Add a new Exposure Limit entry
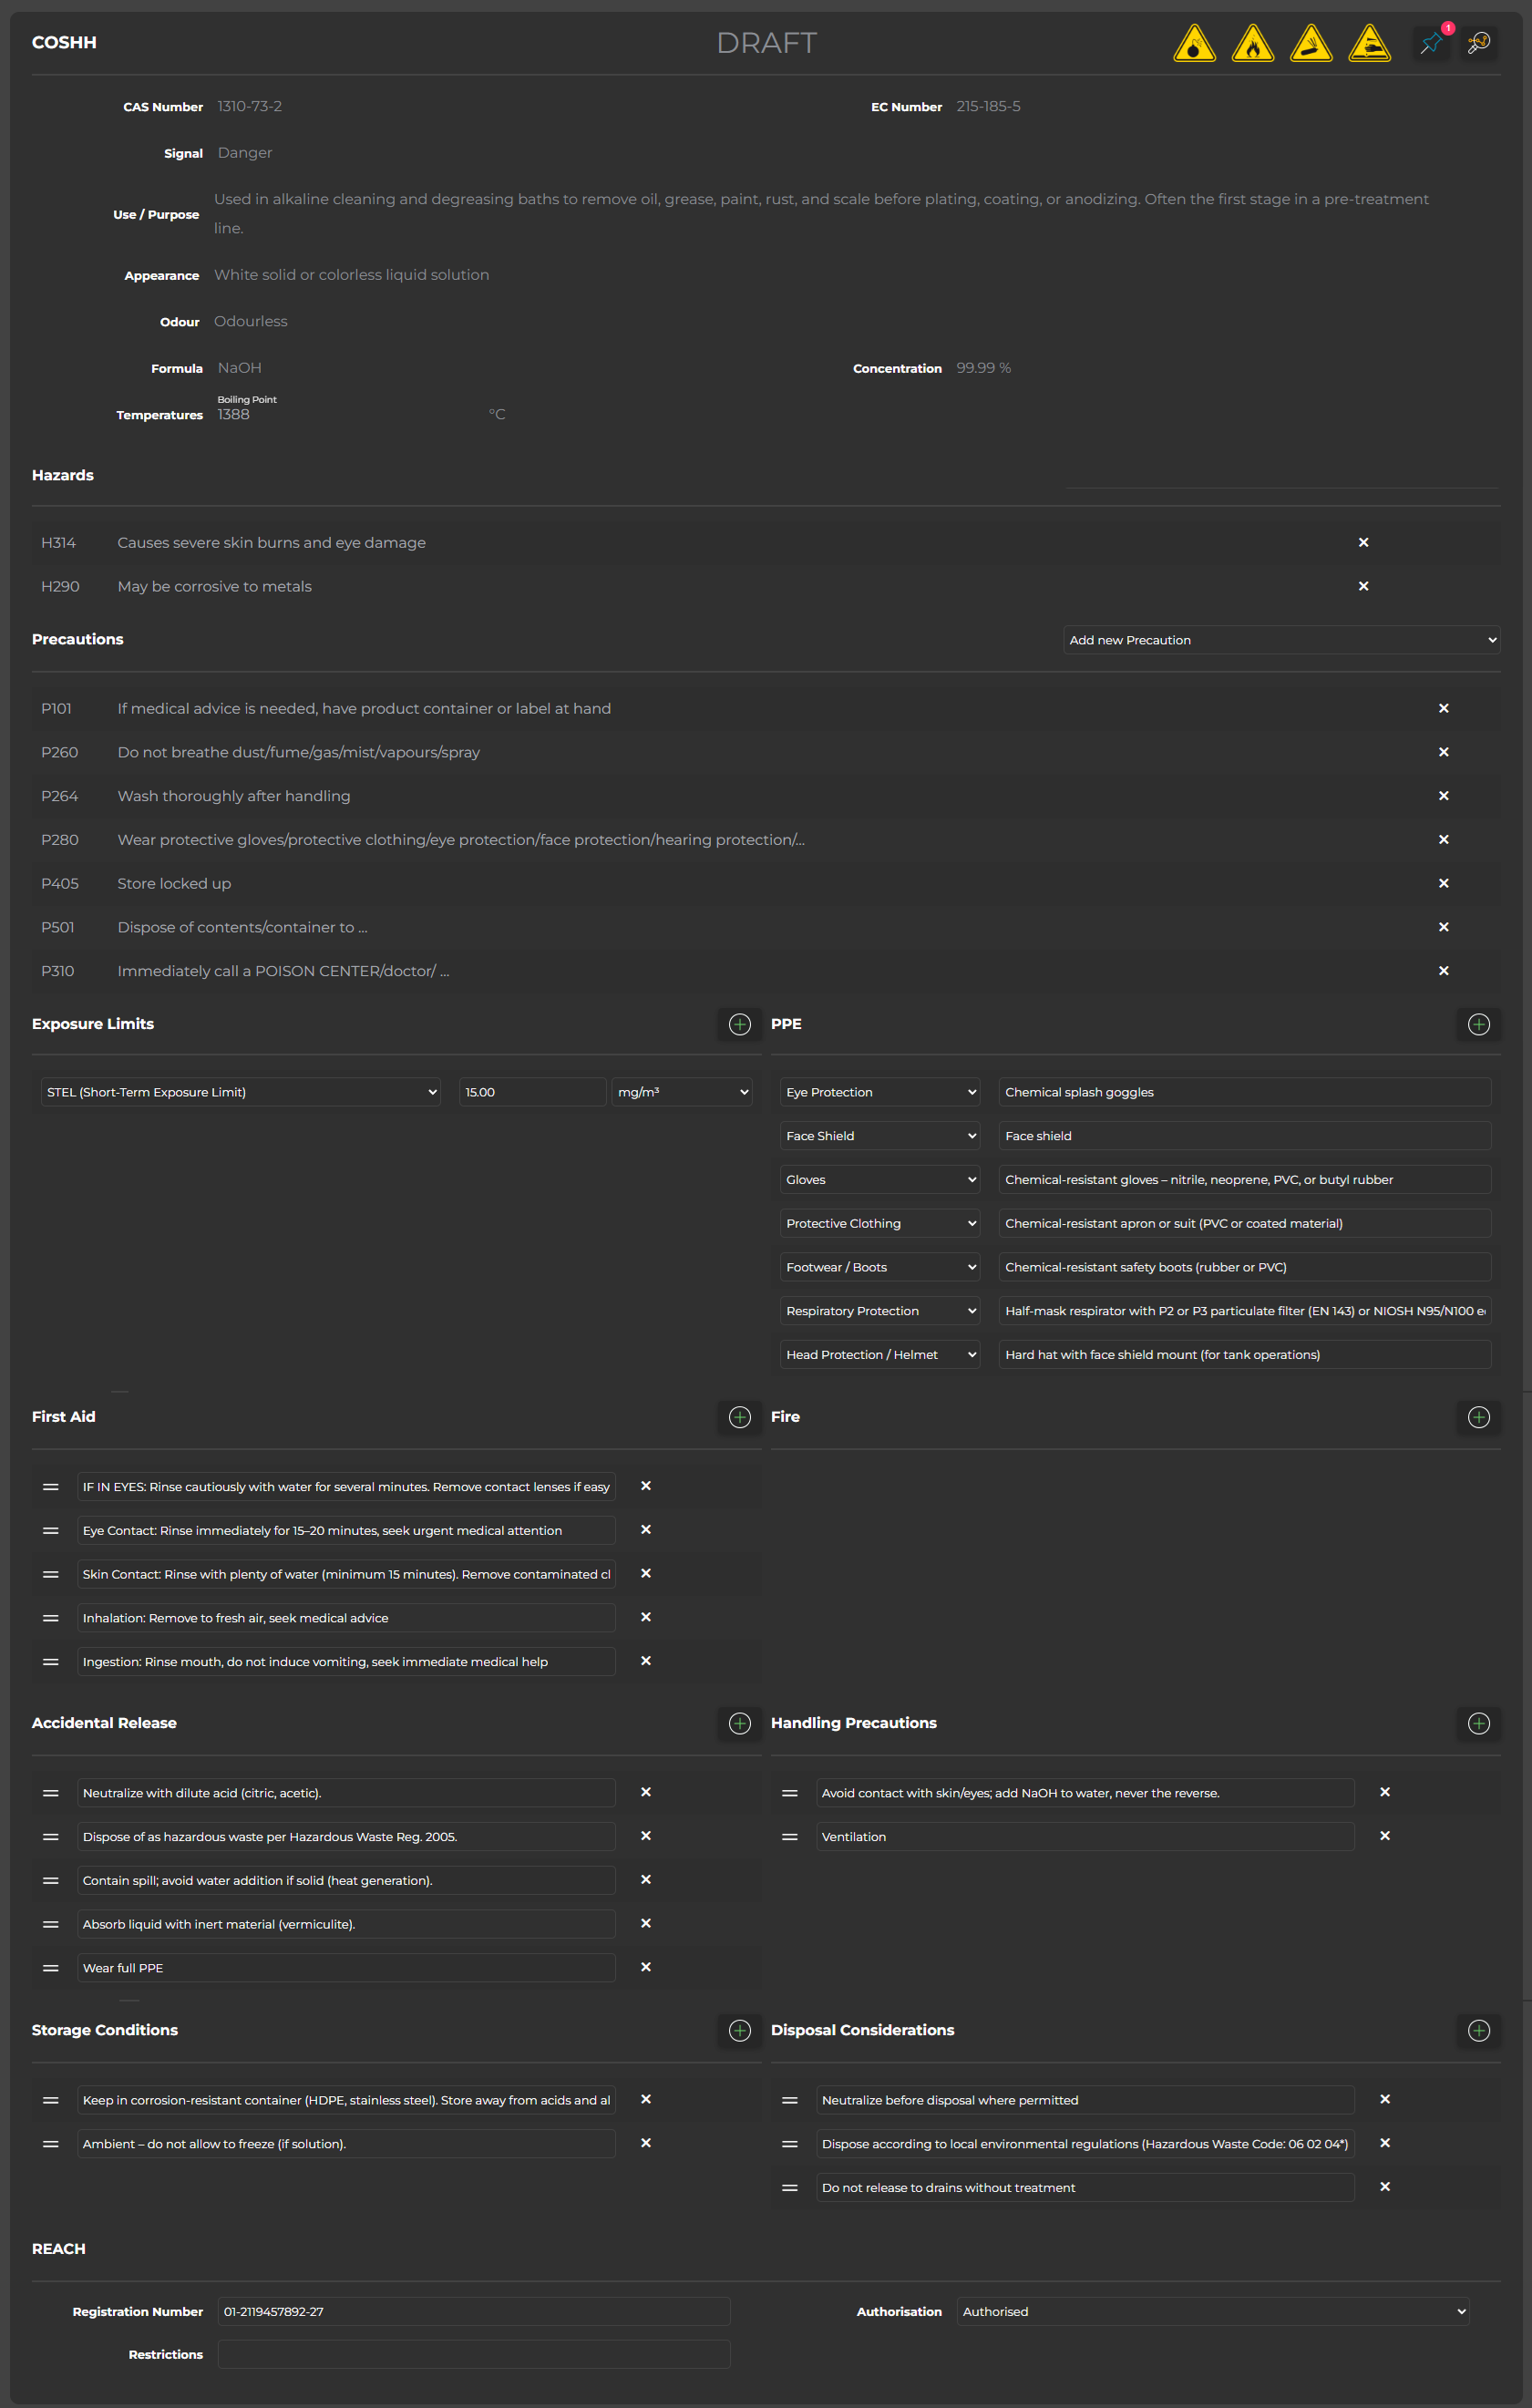This screenshot has width=1532, height=2408. (740, 1025)
